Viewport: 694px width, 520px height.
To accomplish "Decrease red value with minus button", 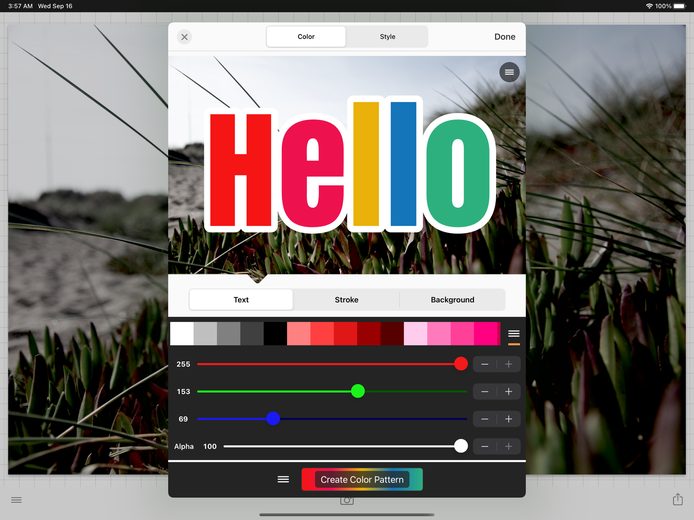I will tap(485, 364).
